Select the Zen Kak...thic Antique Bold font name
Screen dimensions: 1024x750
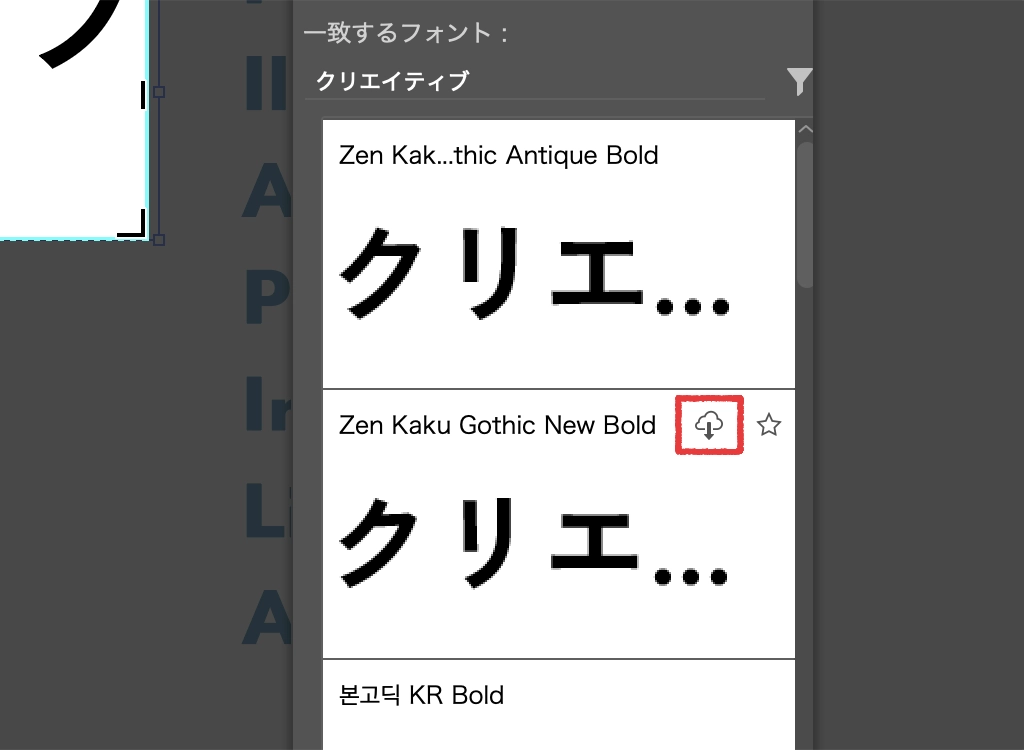click(499, 156)
